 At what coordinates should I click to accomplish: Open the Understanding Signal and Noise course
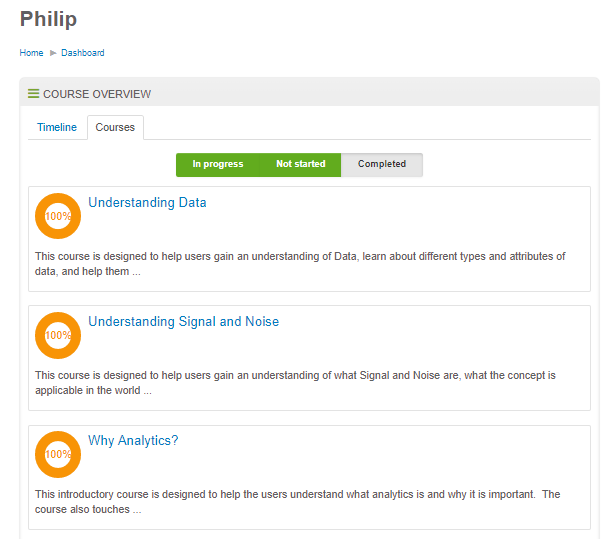[183, 321]
